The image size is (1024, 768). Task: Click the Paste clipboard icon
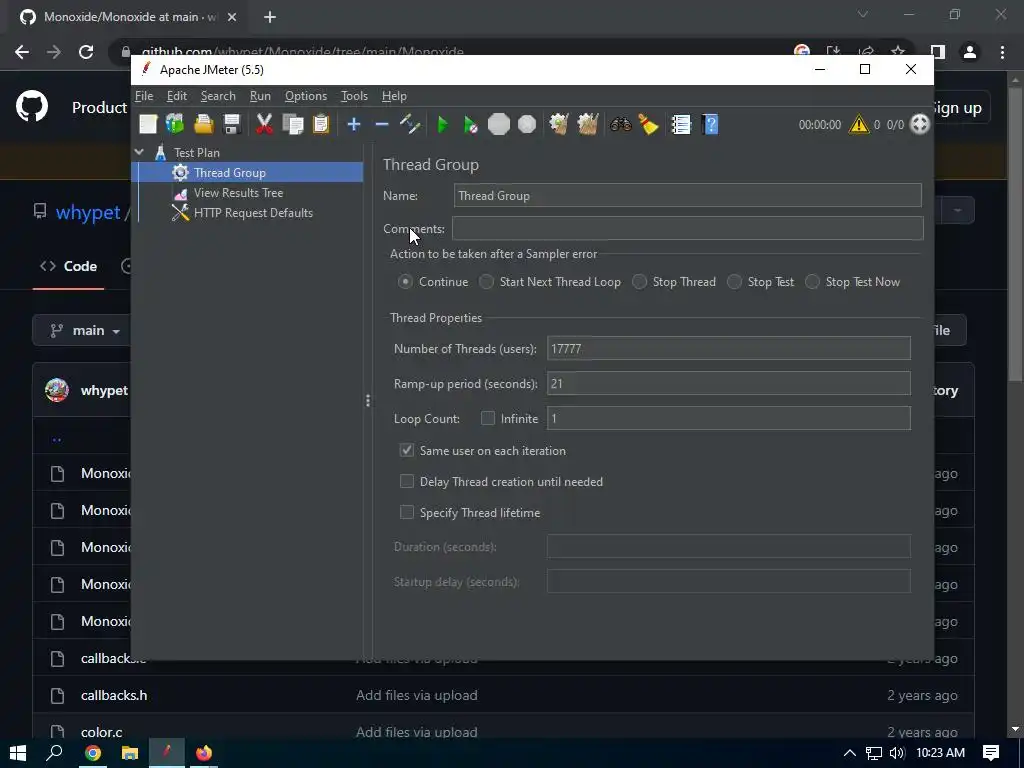click(321, 124)
